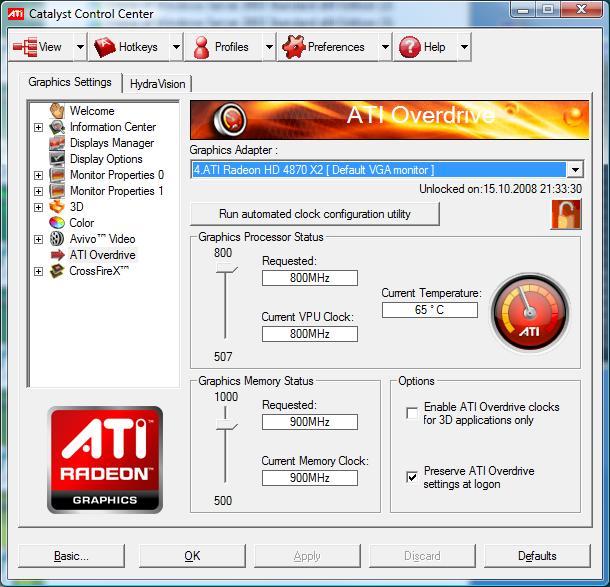Run automated clock configuration utility
Viewport: 610px width, 587px height.
click(315, 214)
